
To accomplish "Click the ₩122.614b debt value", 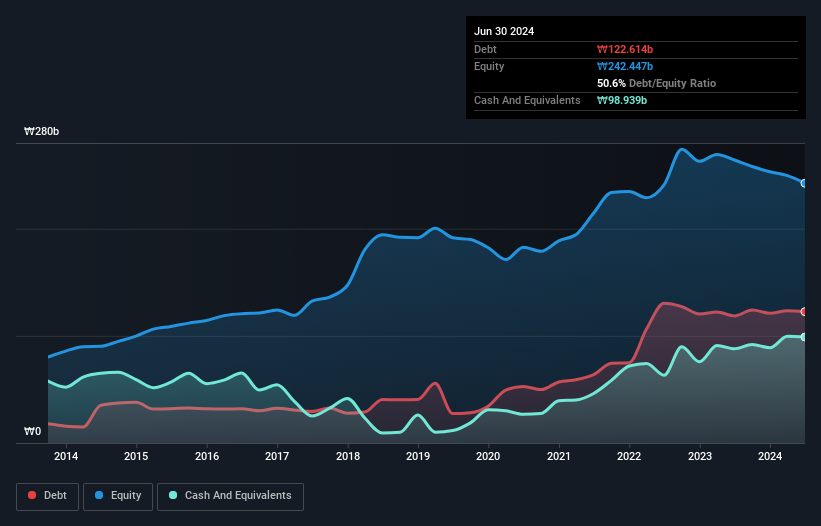I will pos(625,49).
